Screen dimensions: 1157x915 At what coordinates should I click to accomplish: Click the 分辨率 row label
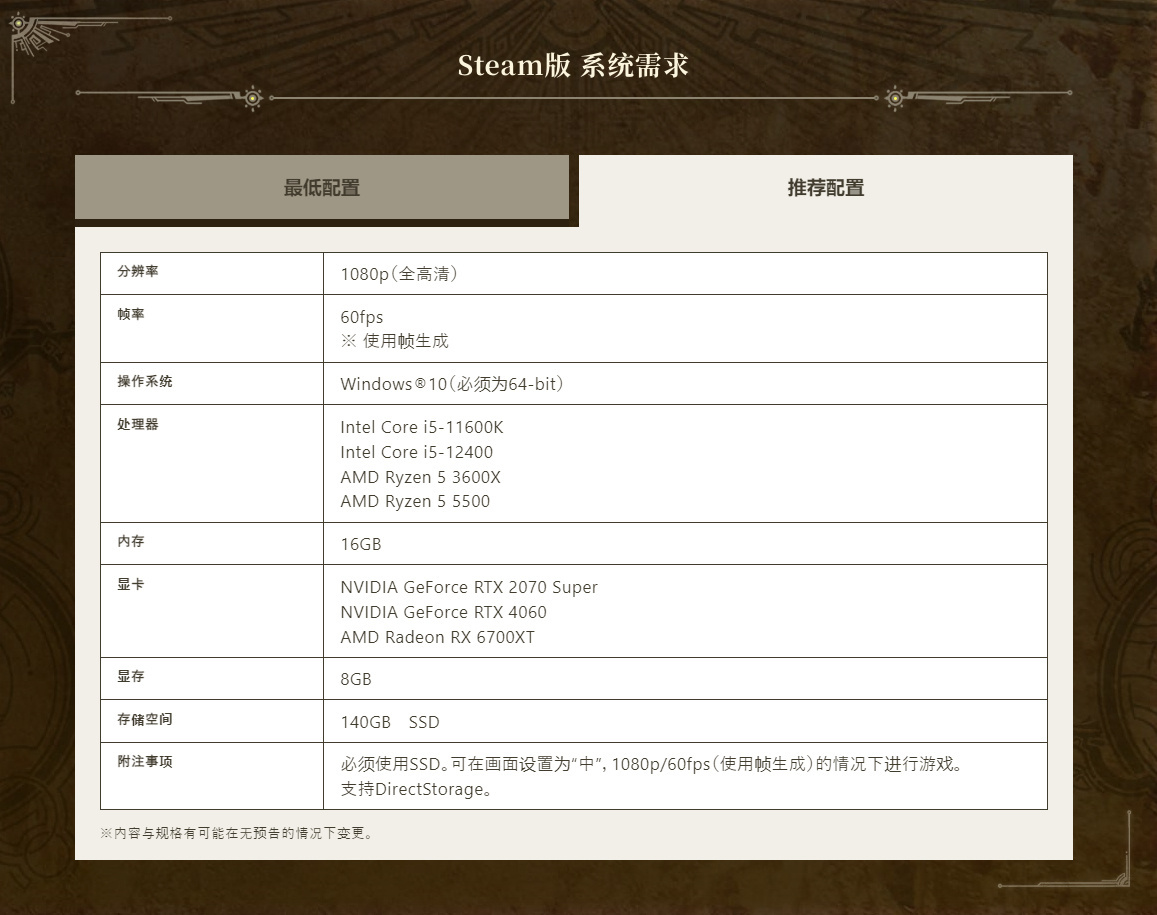tap(138, 271)
